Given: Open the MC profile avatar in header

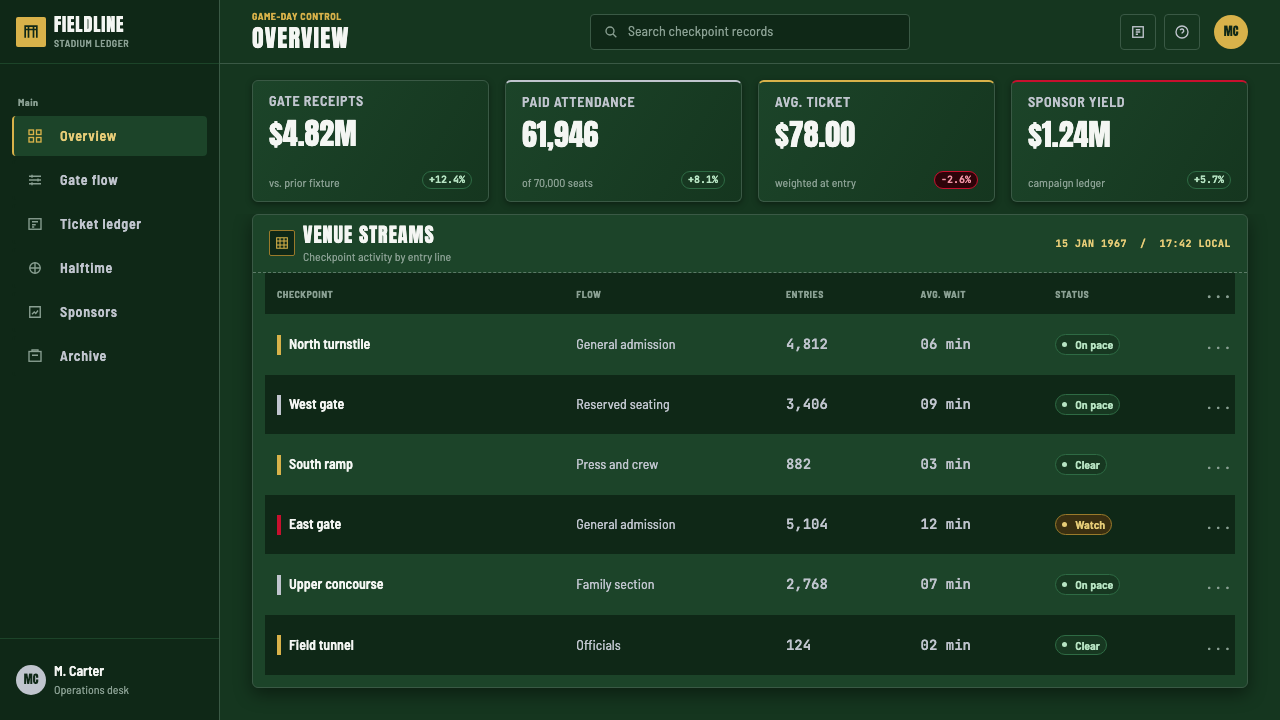Looking at the screenshot, I should tap(1231, 32).
